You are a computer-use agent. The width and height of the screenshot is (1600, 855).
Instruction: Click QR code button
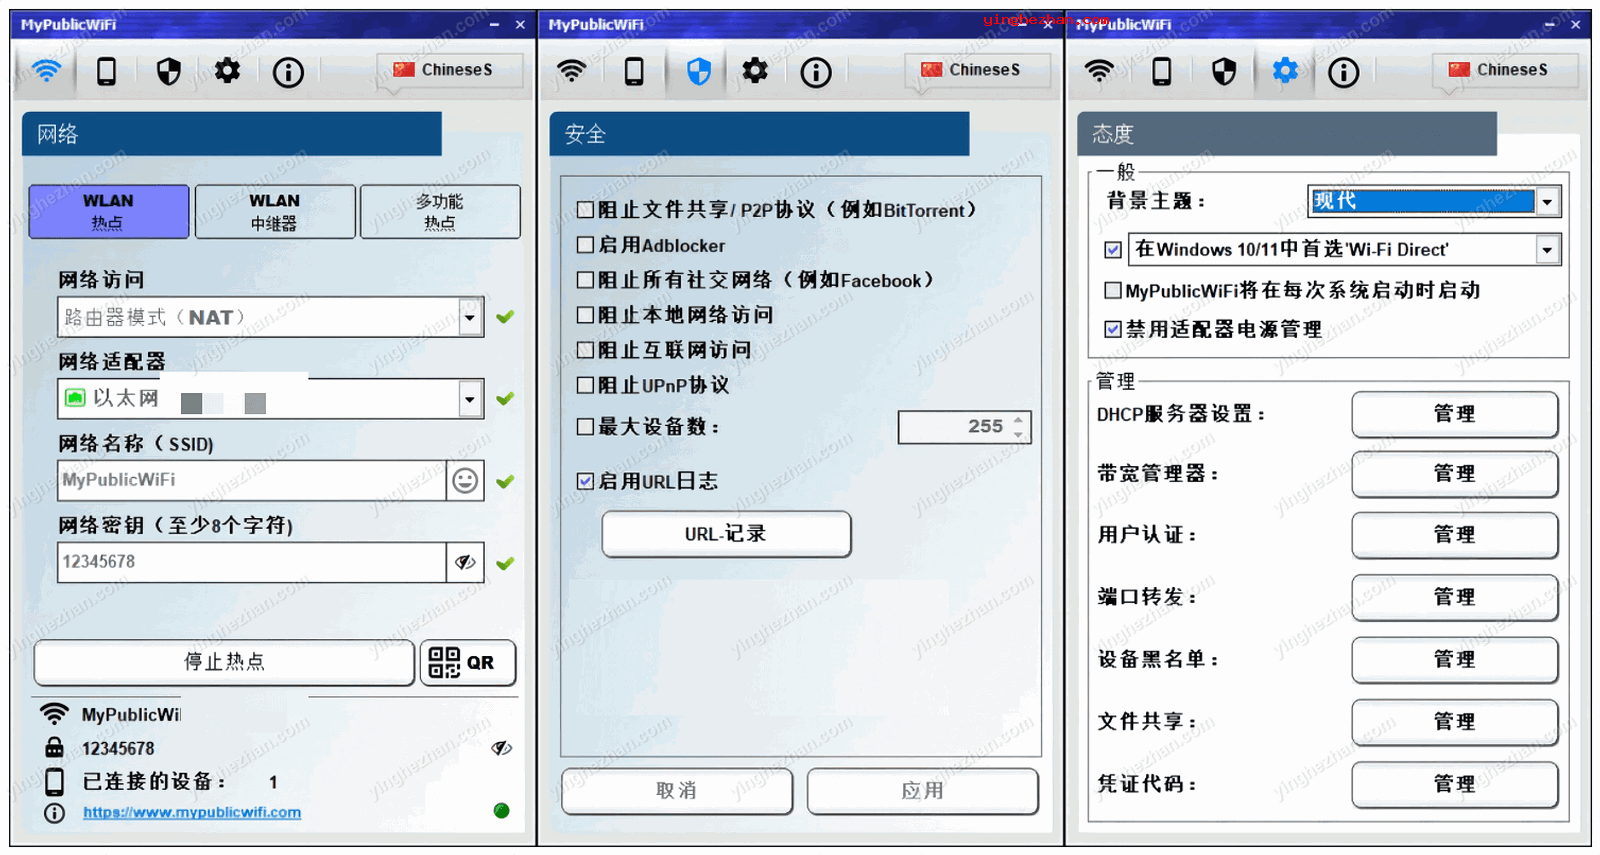468,662
